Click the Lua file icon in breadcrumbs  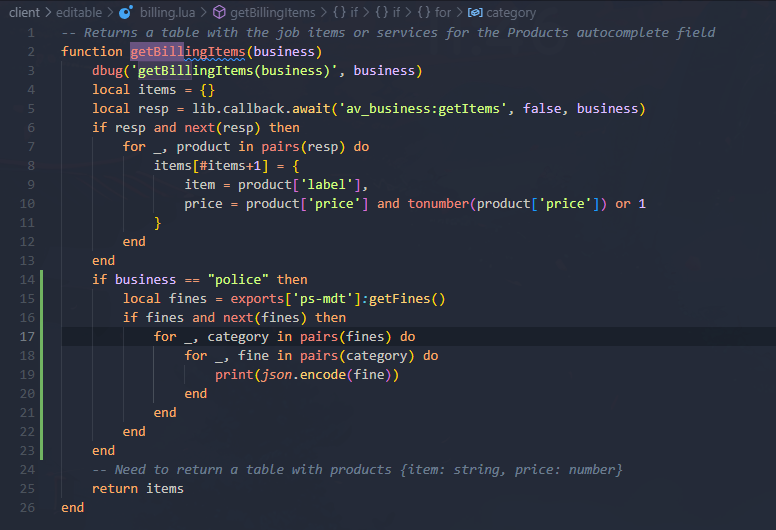click(125, 13)
